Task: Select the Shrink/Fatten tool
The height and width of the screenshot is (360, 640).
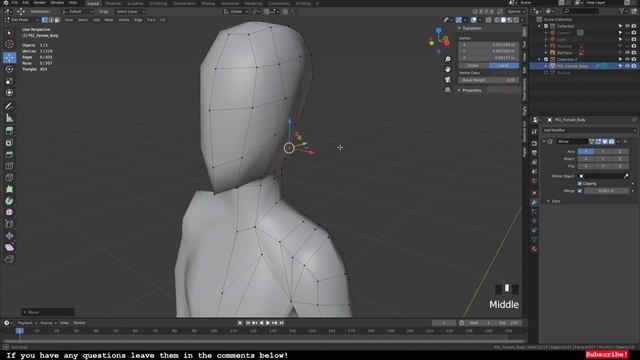Action: pos(9,236)
